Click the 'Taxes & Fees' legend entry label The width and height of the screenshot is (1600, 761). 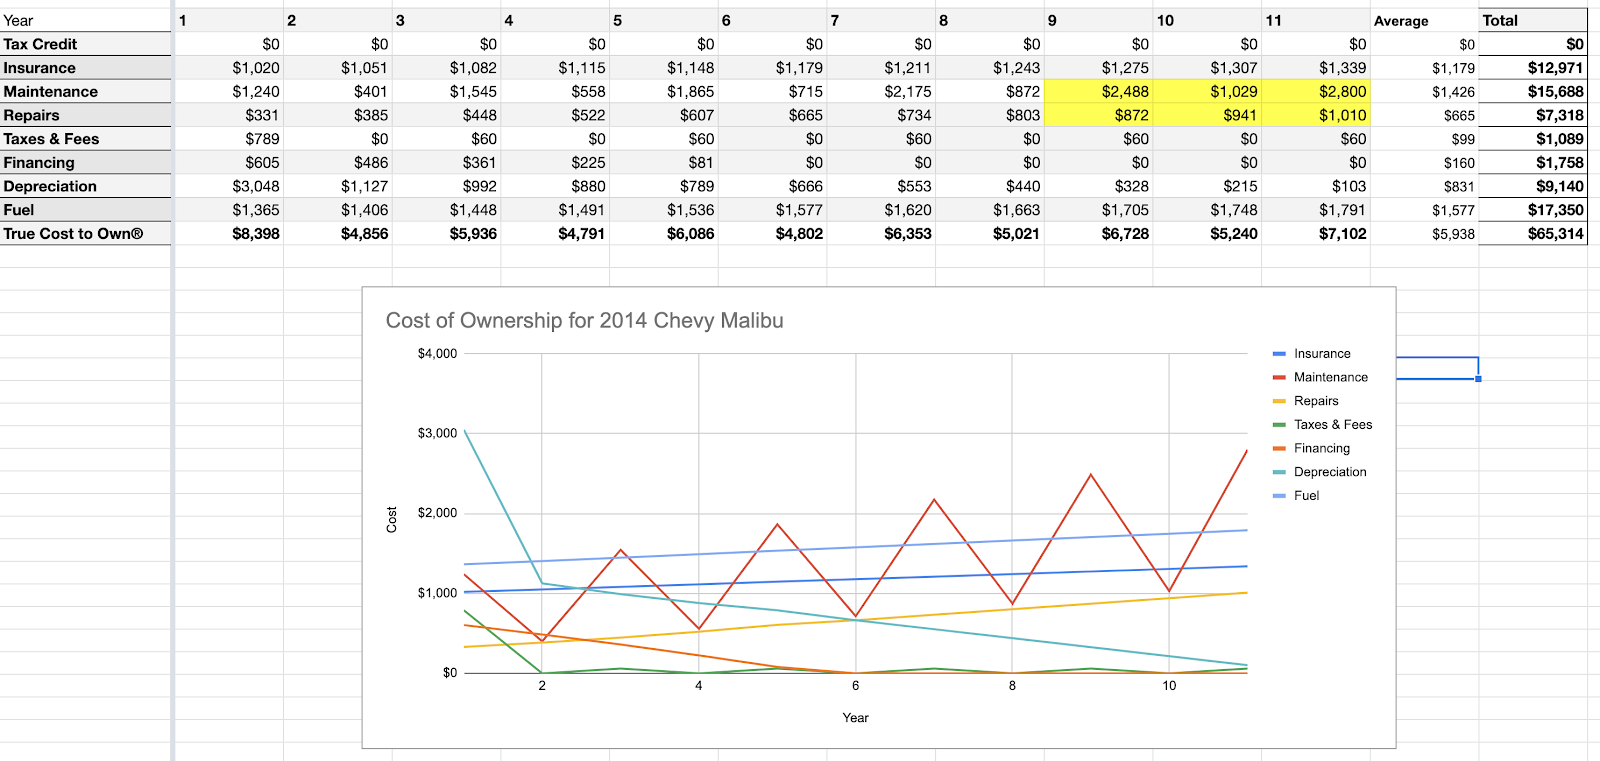1333,425
